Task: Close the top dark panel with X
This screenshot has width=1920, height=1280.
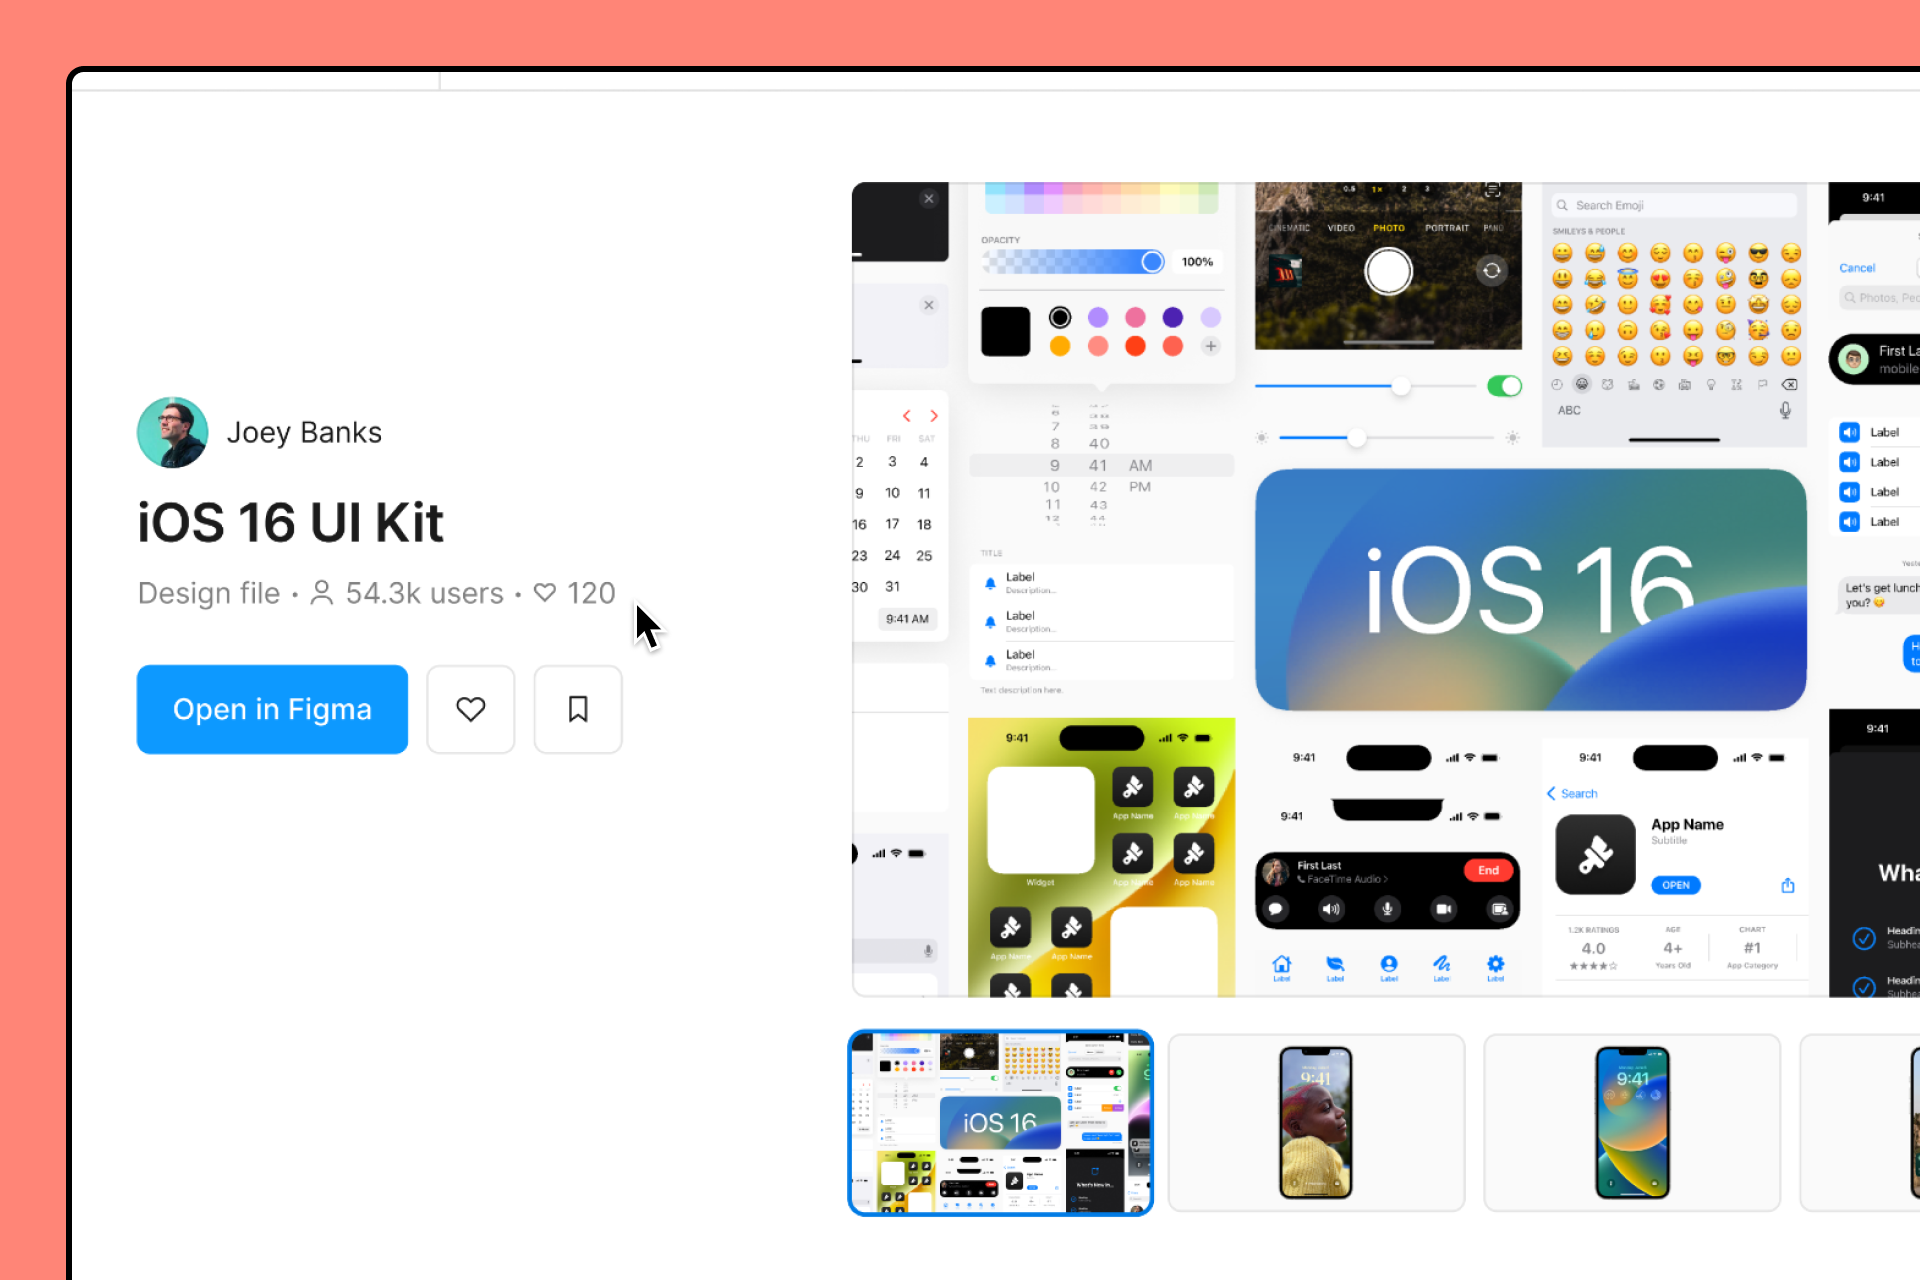Action: pyautogui.click(x=929, y=199)
